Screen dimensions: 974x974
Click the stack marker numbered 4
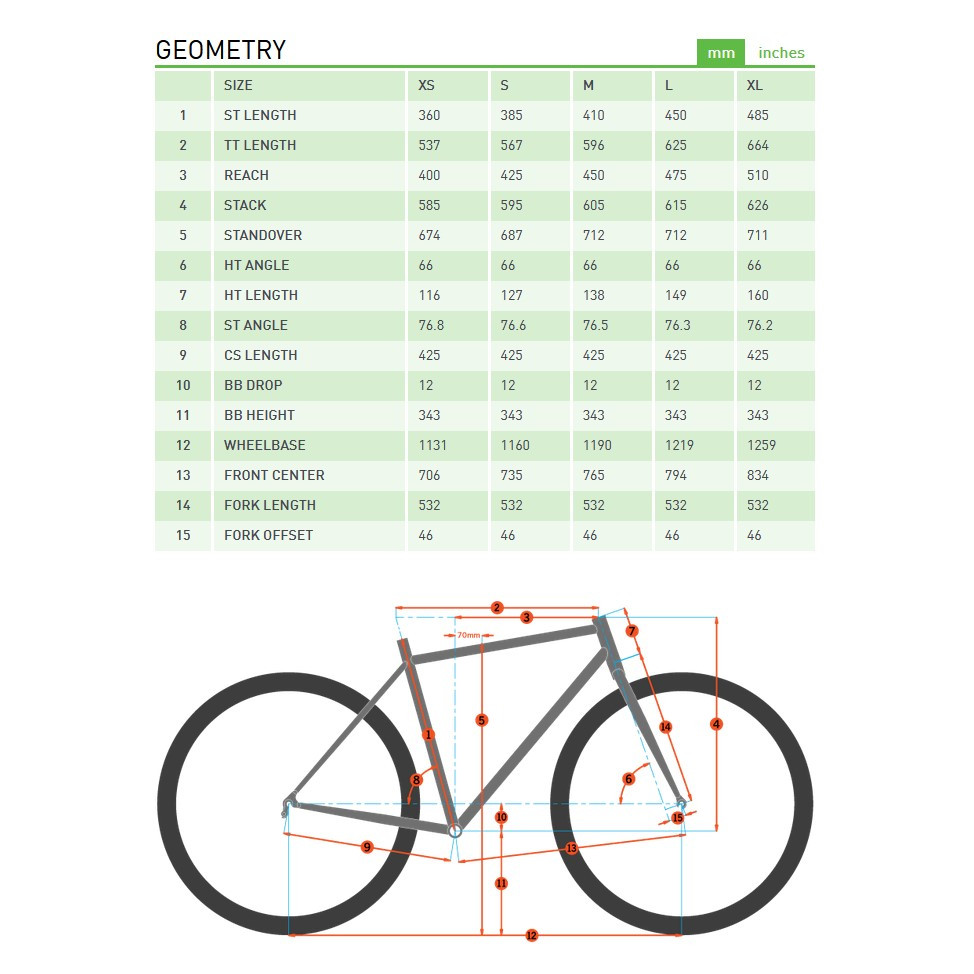(716, 723)
